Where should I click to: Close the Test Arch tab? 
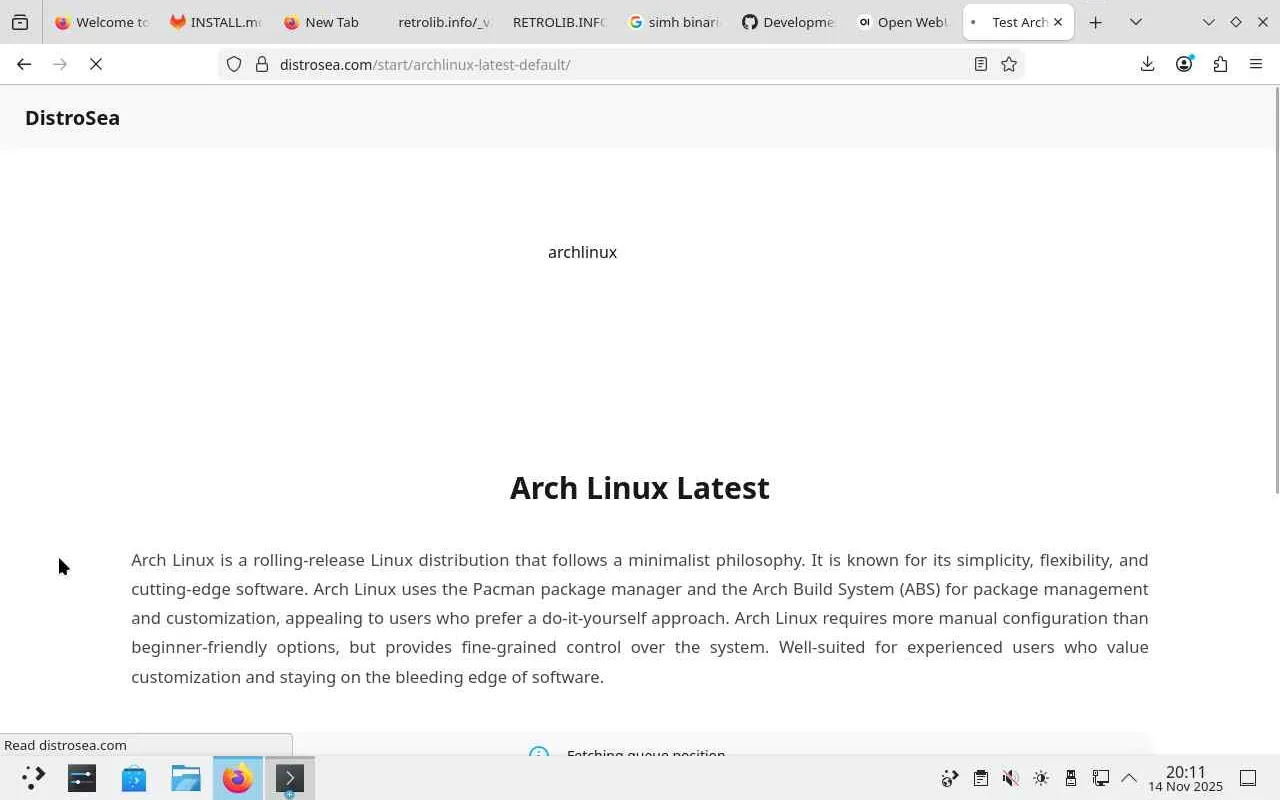pyautogui.click(x=1057, y=22)
